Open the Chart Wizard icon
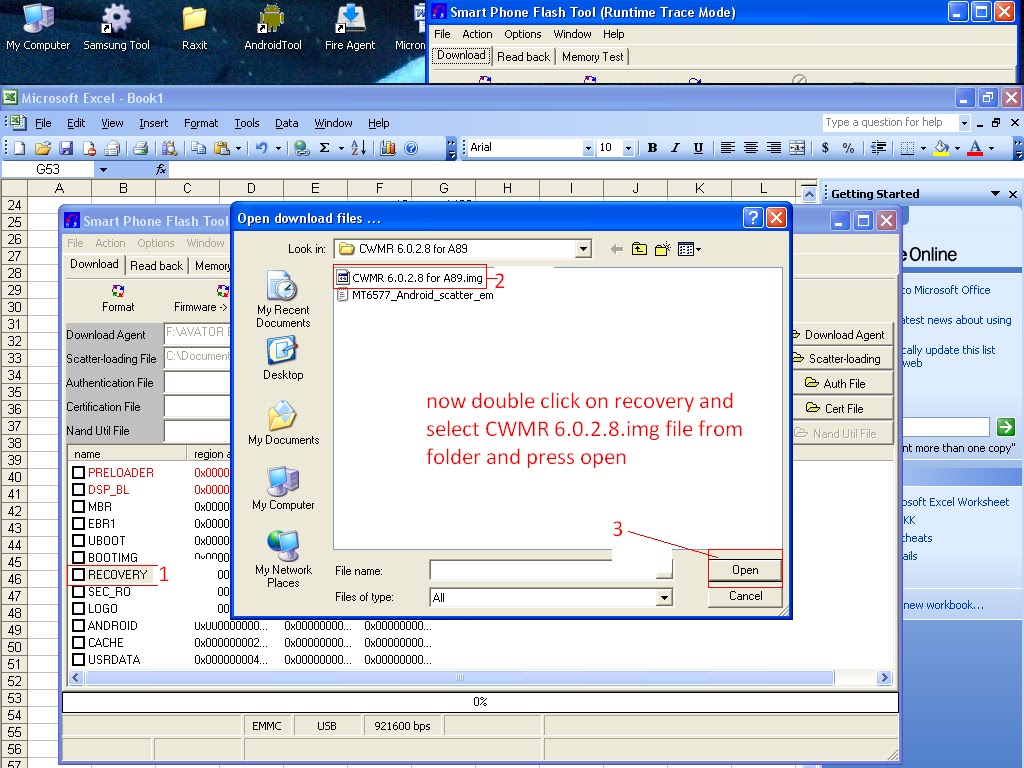 [388, 148]
